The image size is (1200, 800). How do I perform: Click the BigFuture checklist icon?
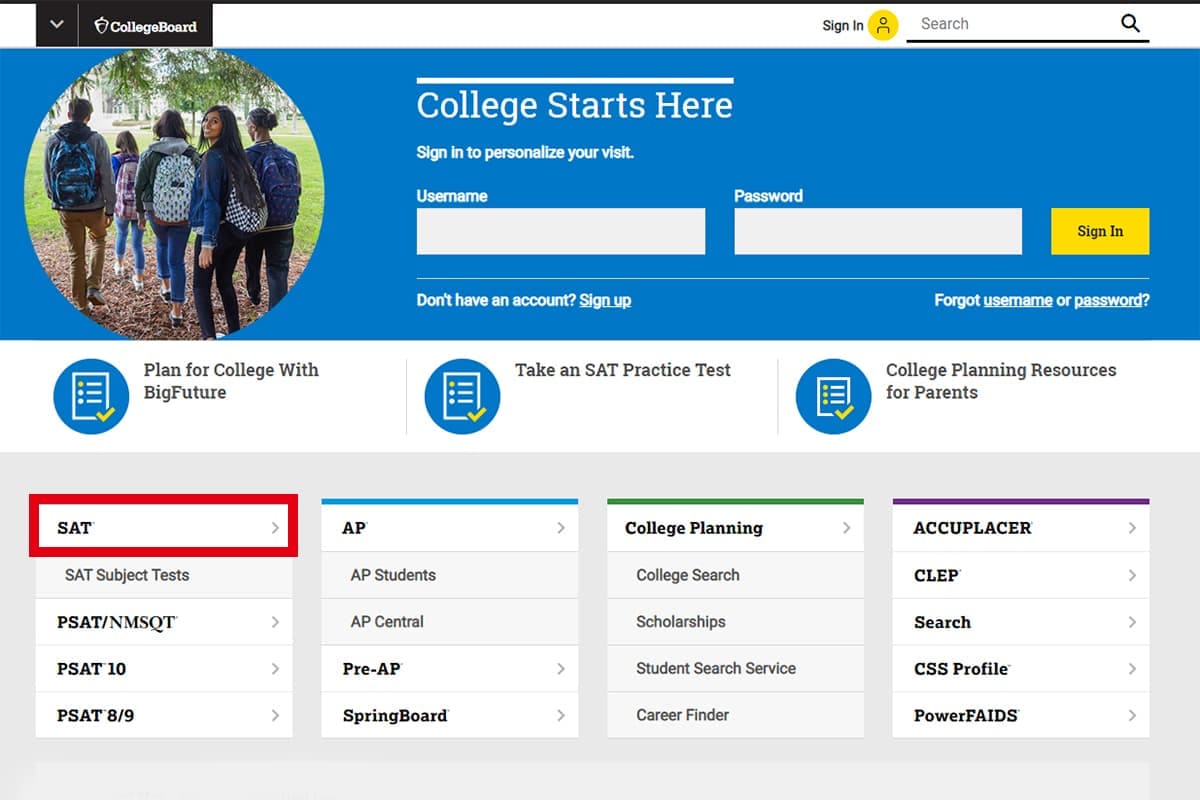click(x=91, y=396)
